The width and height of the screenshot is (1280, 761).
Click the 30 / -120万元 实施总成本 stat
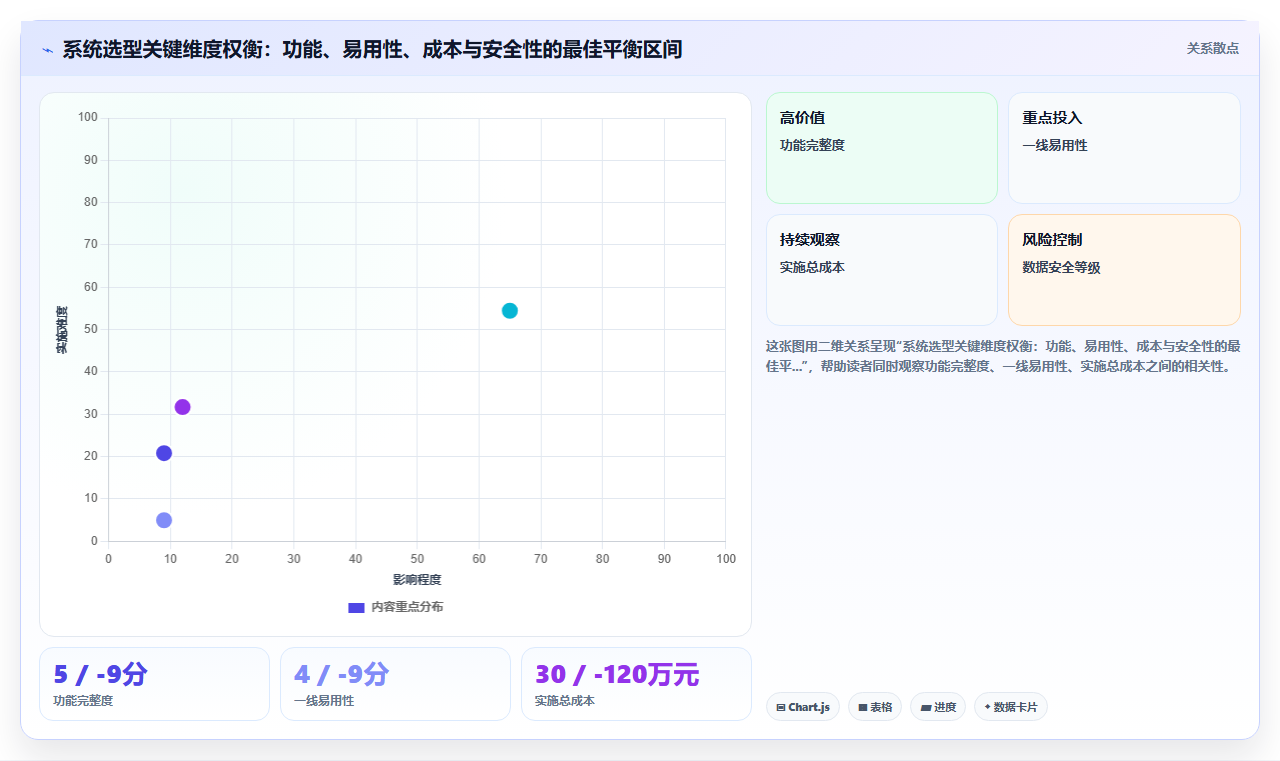click(x=636, y=684)
